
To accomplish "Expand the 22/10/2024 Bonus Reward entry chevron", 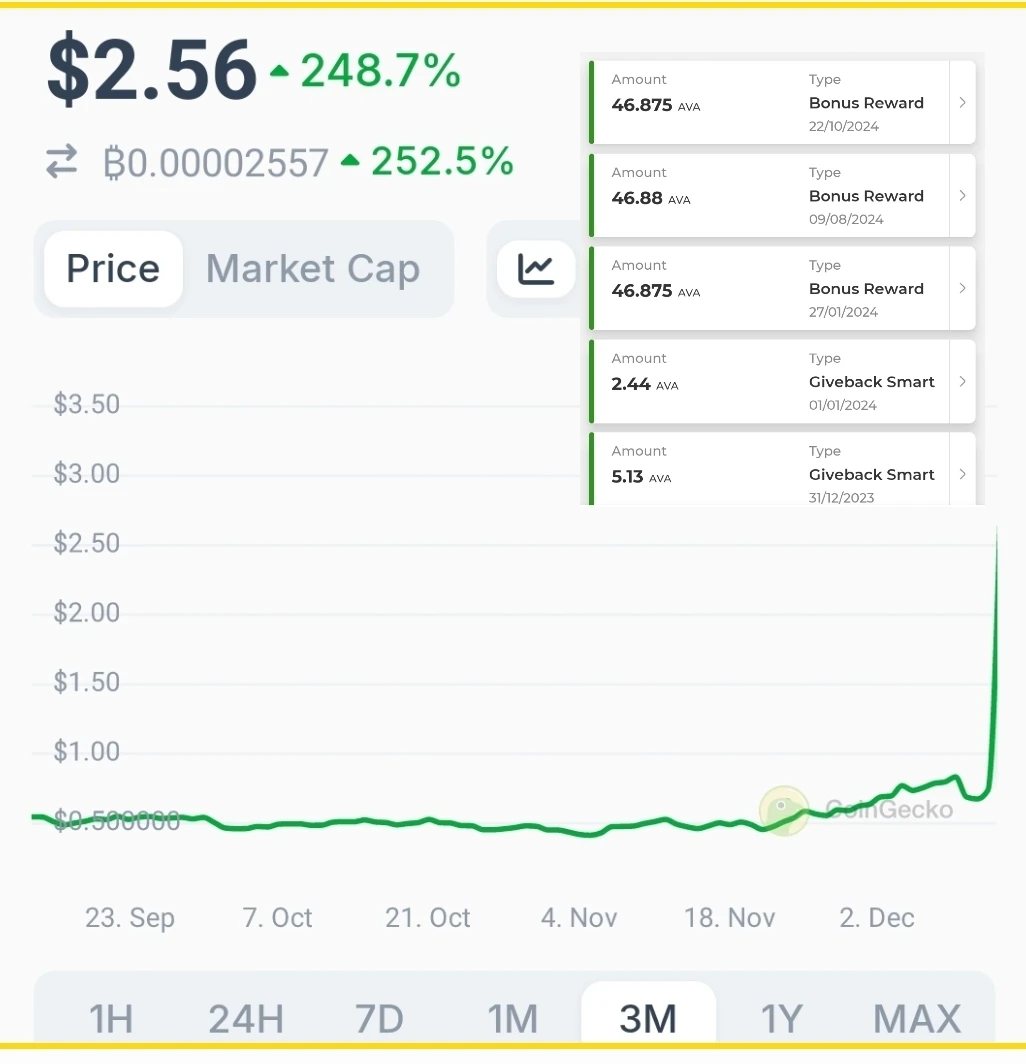I will point(962,102).
